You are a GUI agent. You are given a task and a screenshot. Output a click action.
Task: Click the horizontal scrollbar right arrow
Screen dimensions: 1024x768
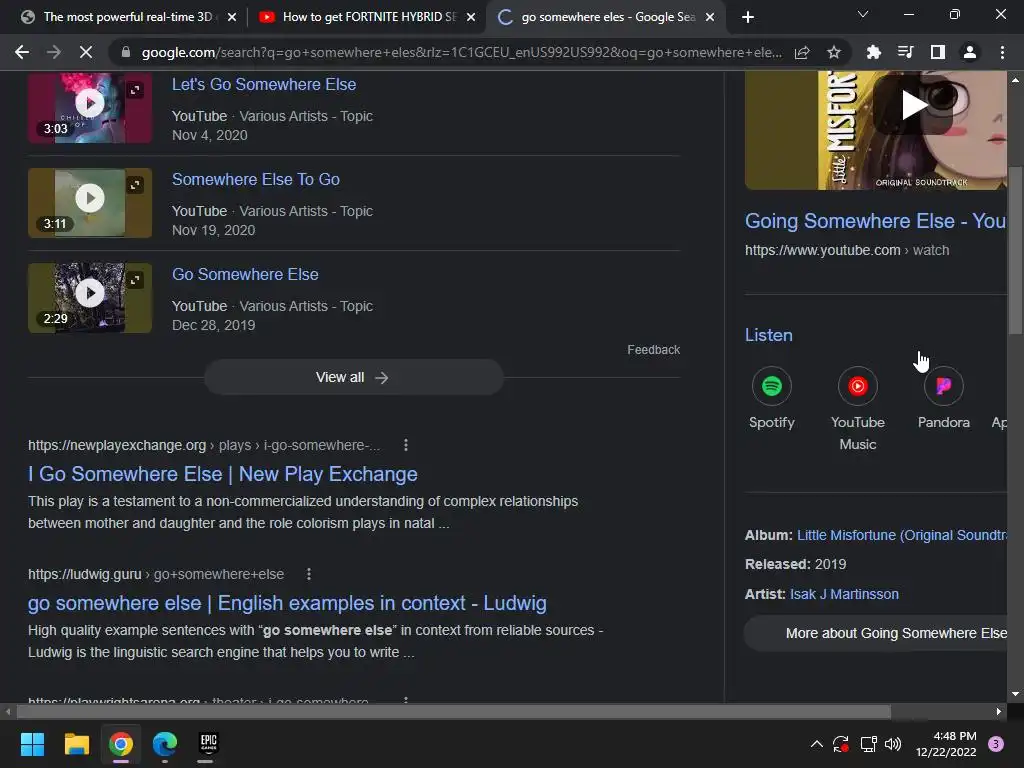tap(999, 711)
